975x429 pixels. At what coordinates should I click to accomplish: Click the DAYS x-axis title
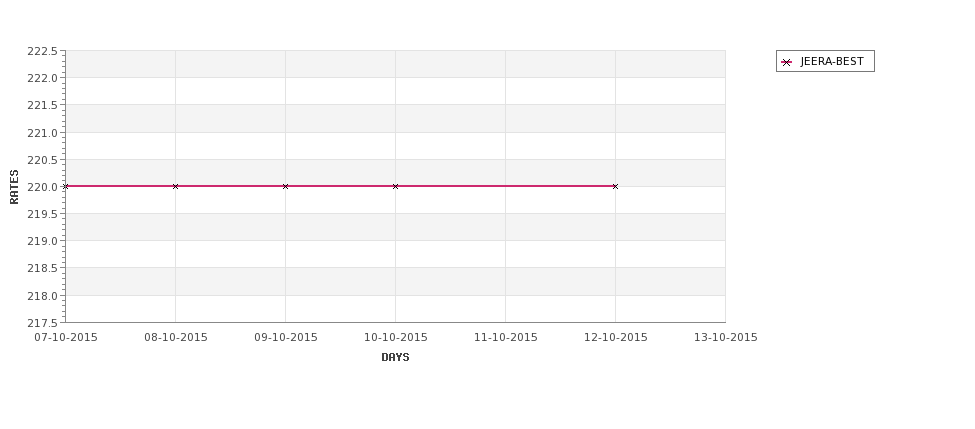click(x=395, y=357)
